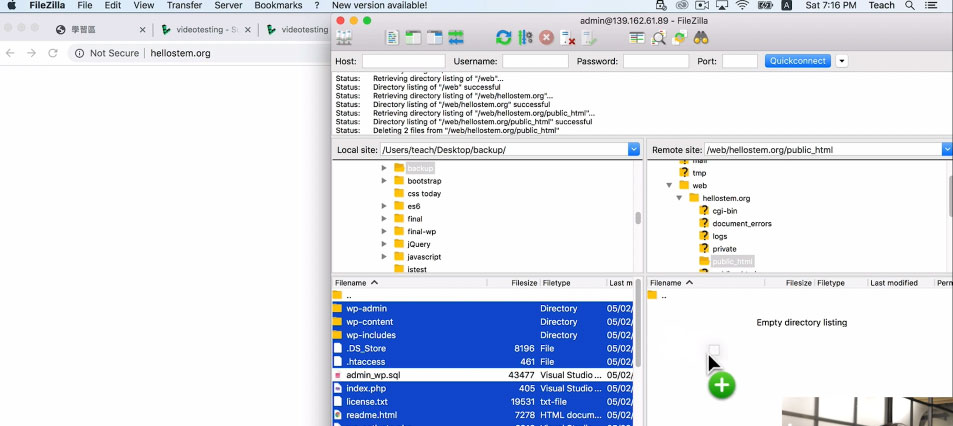Open the Quickconnect history dropdown arrow
The image size is (953, 426).
click(x=841, y=61)
